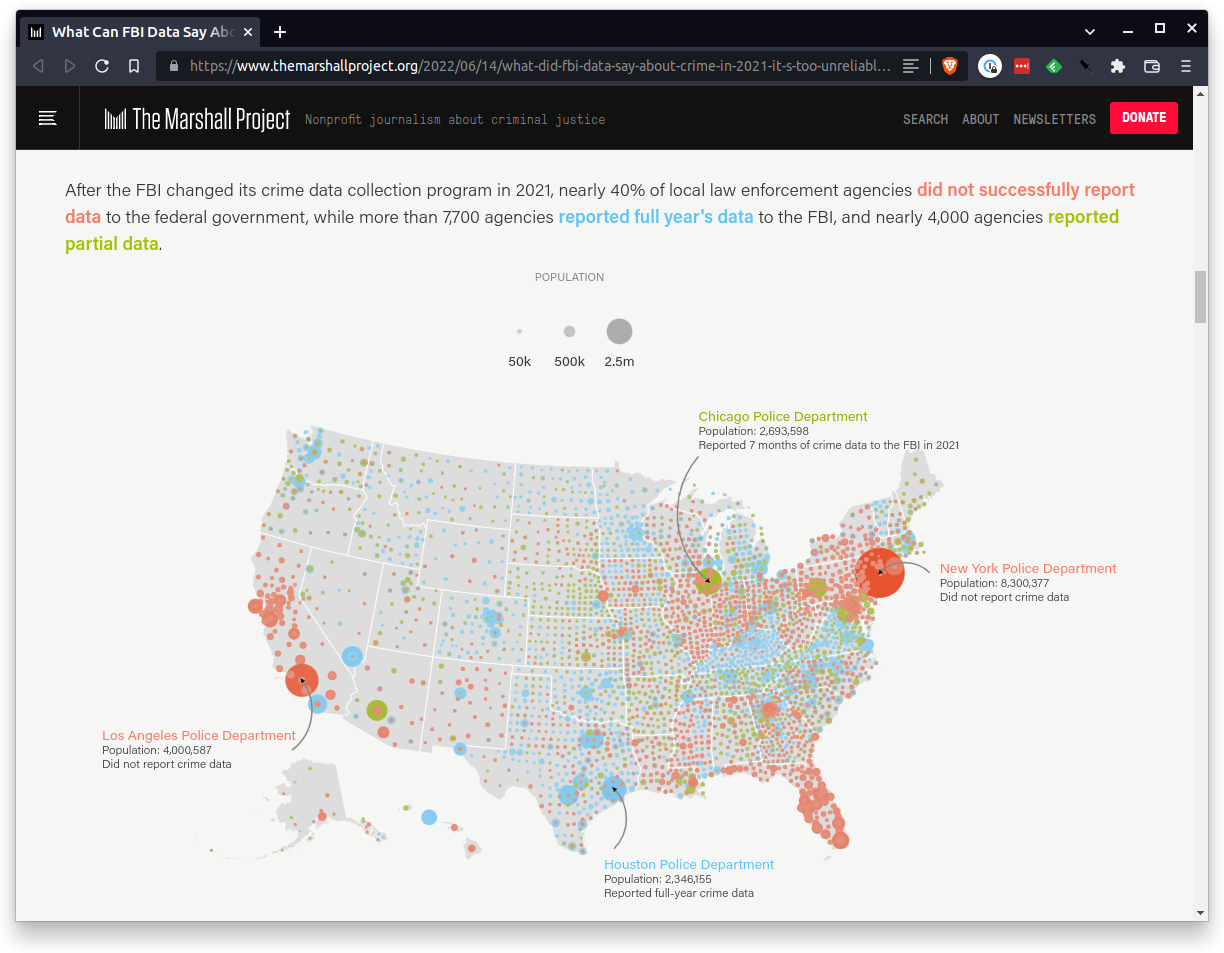The width and height of the screenshot is (1224, 953).
Task: Click the 'Los Angeles Police Department' label
Action: (199, 735)
